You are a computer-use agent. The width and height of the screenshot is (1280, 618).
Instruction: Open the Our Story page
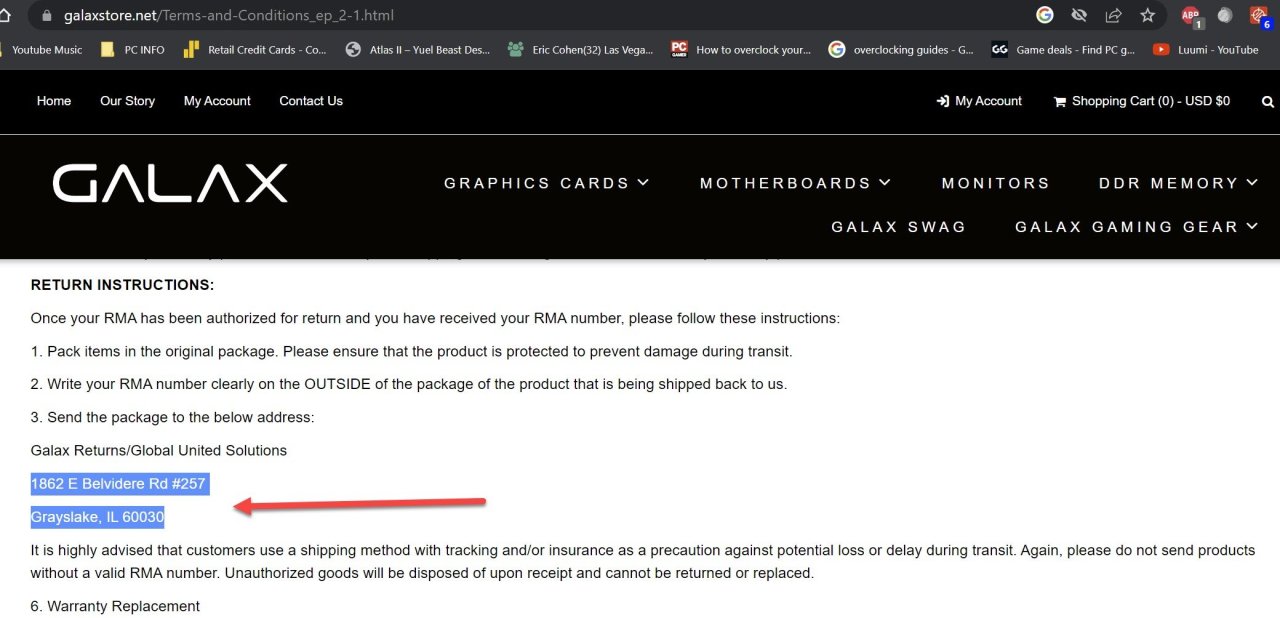tap(127, 101)
